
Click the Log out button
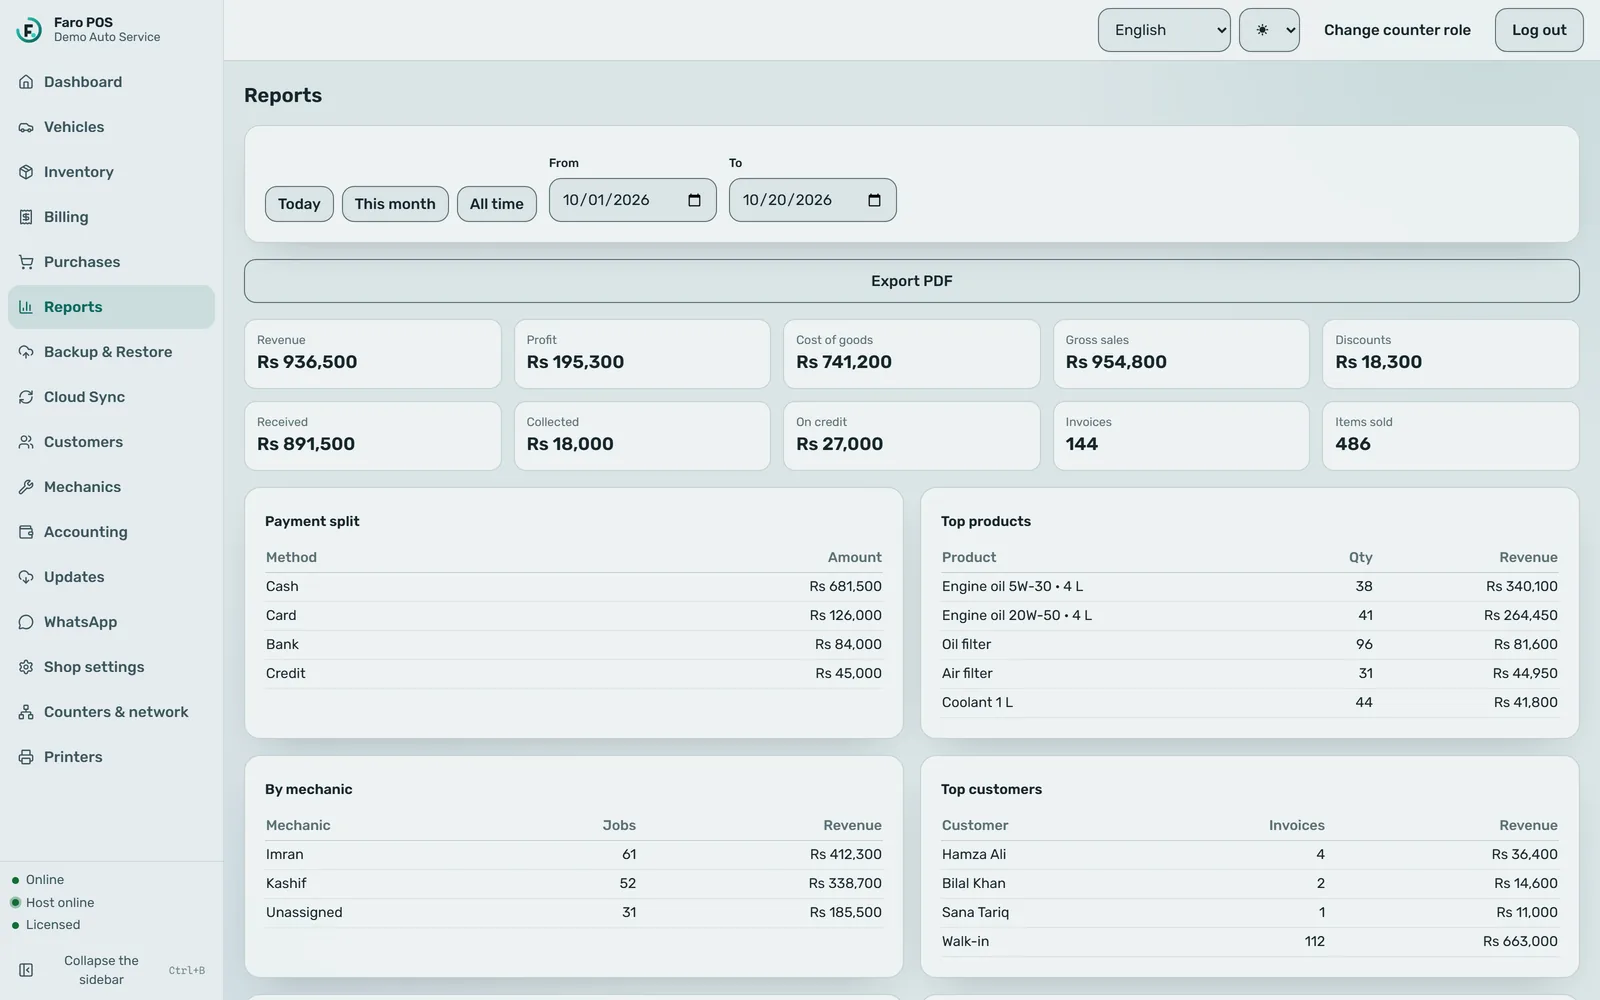tap(1539, 30)
